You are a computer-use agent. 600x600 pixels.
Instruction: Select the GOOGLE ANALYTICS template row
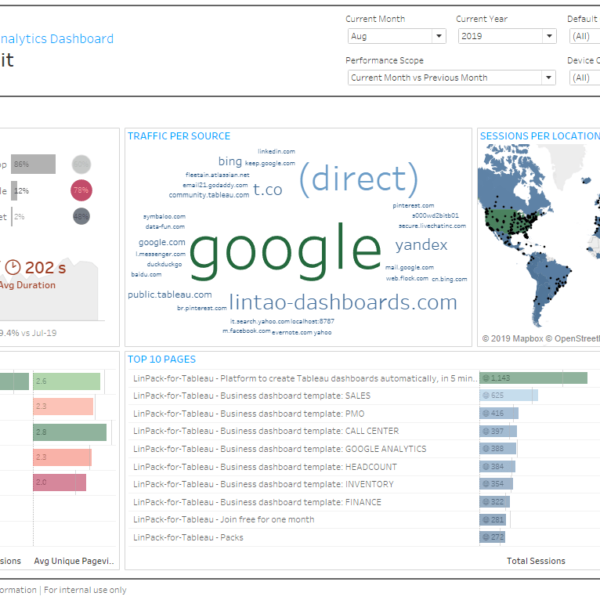(x=303, y=449)
